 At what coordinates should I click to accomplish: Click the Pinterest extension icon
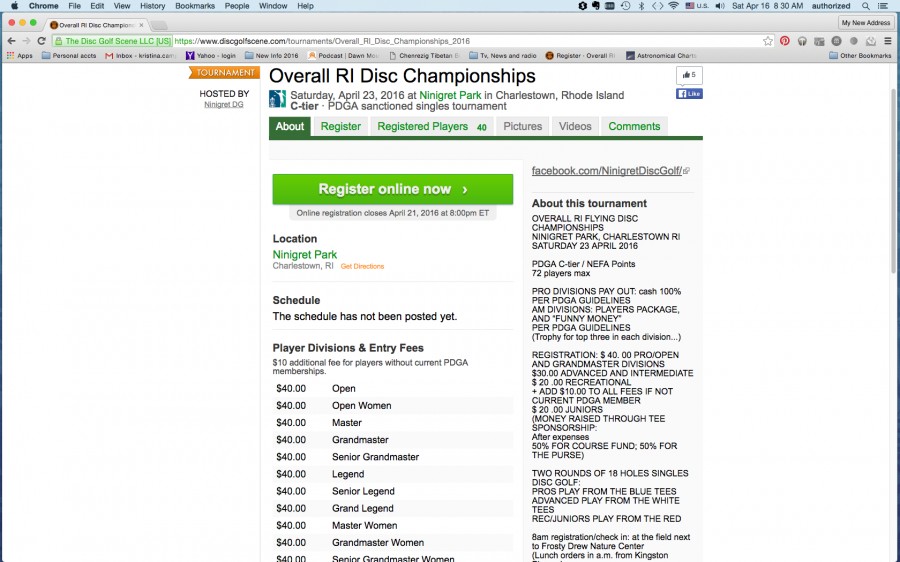[785, 41]
